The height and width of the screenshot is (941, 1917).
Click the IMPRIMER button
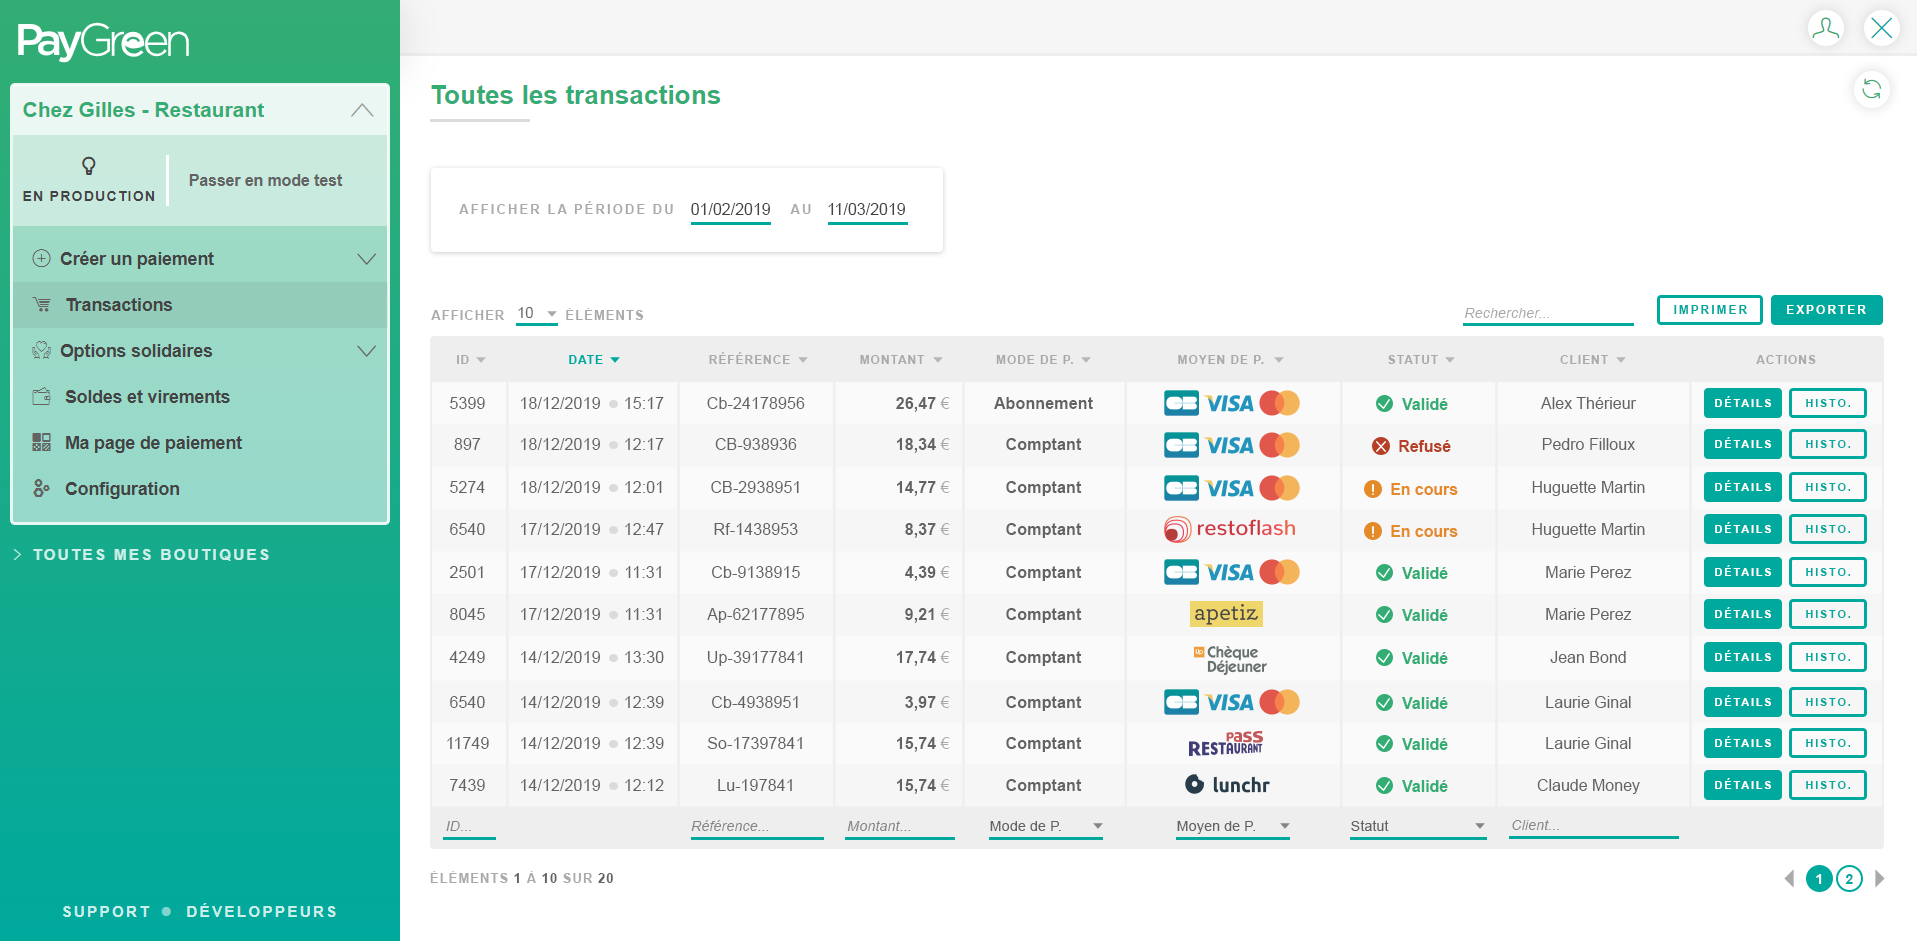click(1710, 310)
